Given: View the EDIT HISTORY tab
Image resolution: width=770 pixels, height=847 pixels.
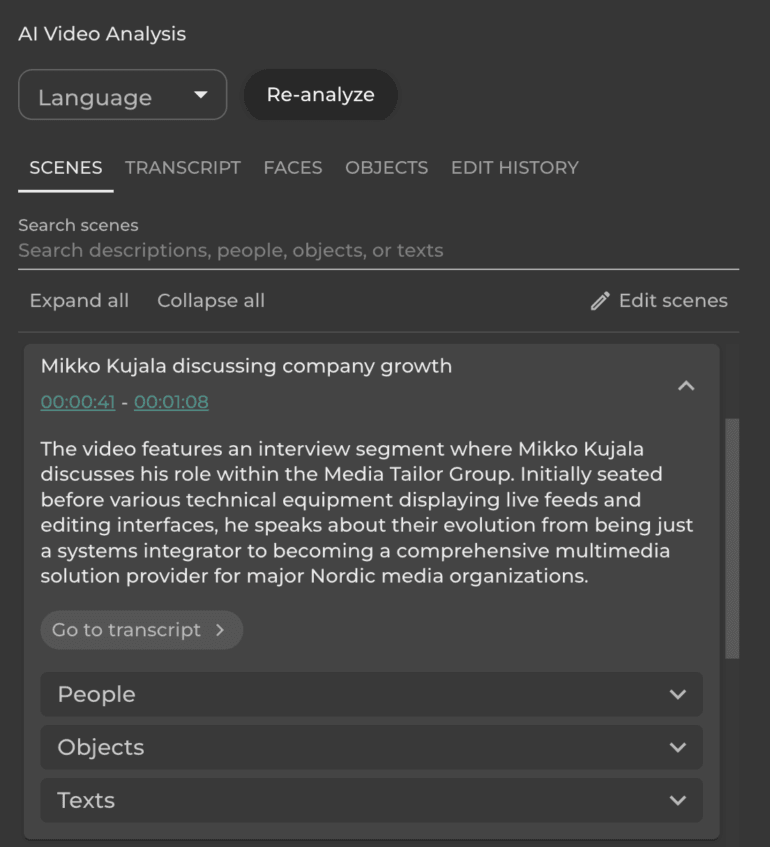Looking at the screenshot, I should point(514,167).
